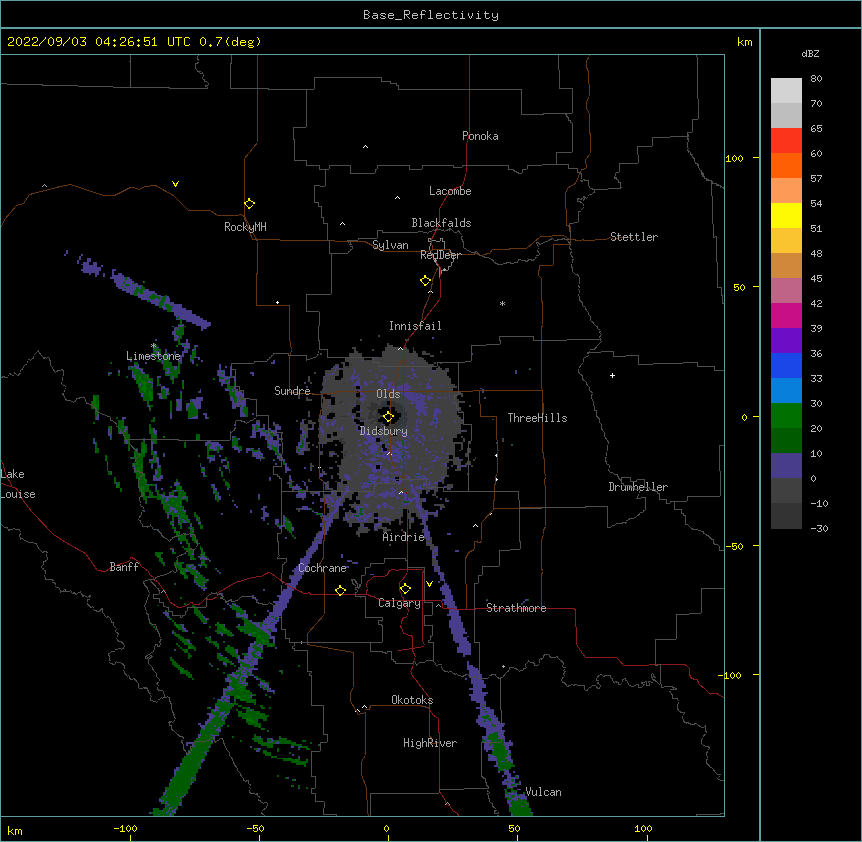Image resolution: width=862 pixels, height=842 pixels.
Task: Click the ThreeHills label
Action: coord(537,418)
